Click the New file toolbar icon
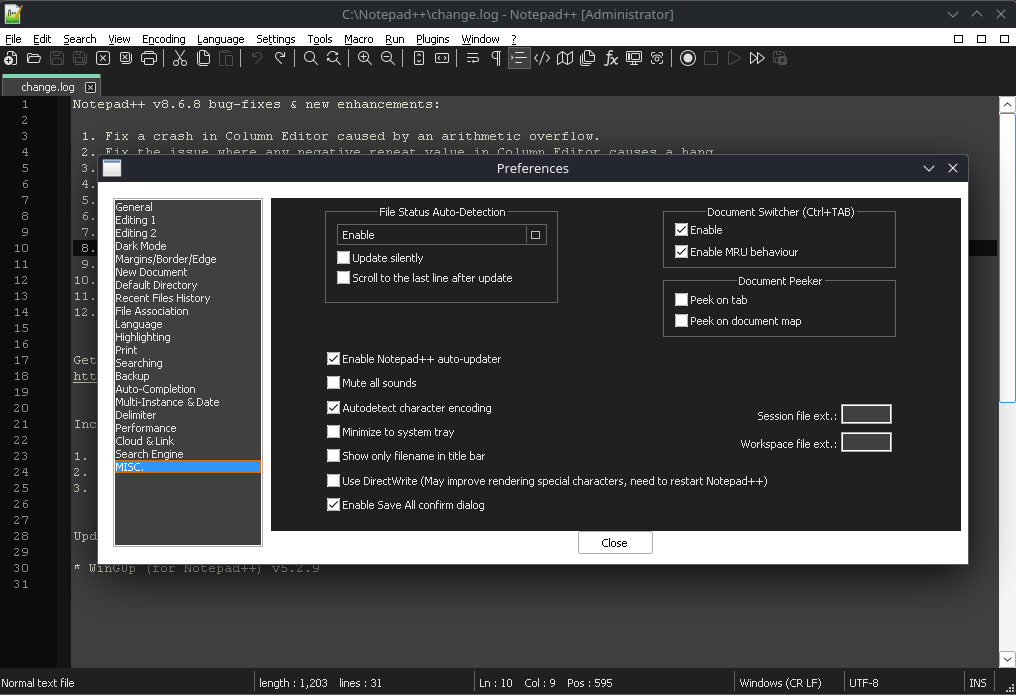Screen dimensions: 1016x695 click(x=10, y=58)
